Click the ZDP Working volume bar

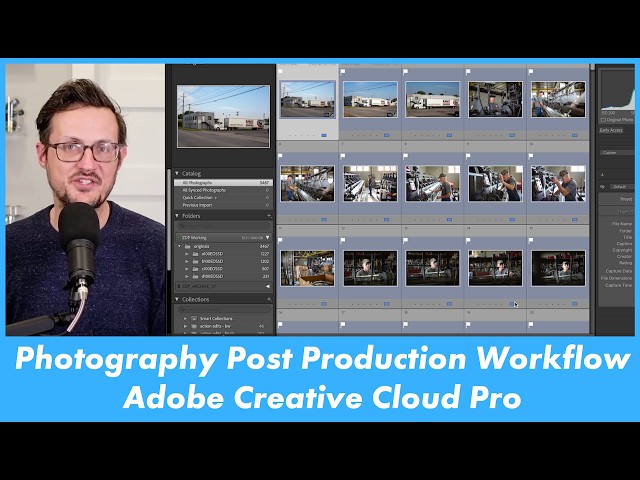[224, 237]
